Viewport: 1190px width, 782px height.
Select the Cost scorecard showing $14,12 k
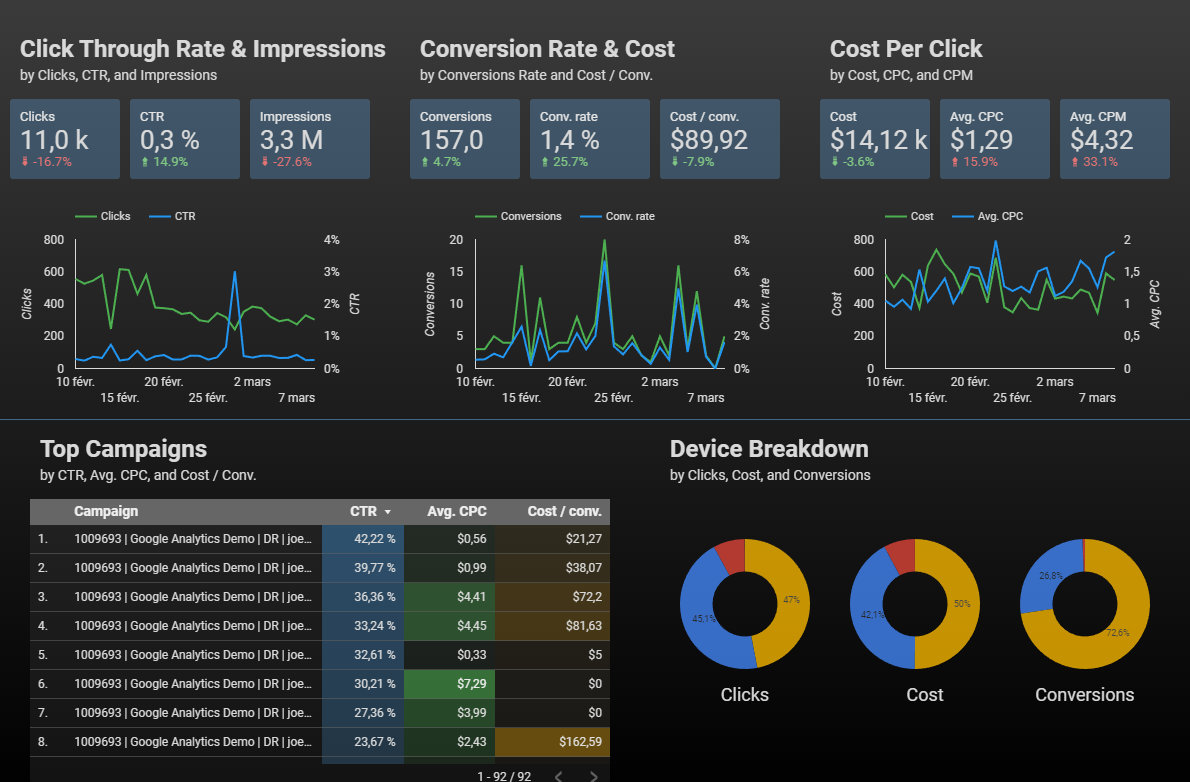874,139
